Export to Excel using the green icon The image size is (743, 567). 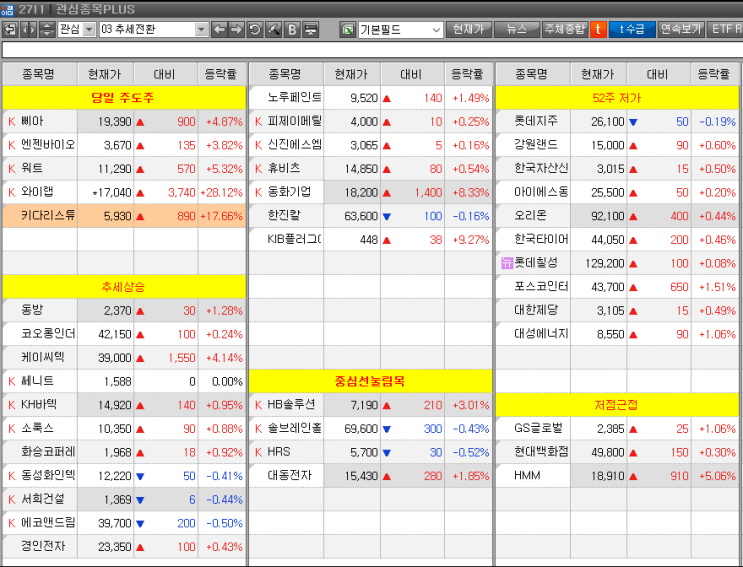point(348,29)
